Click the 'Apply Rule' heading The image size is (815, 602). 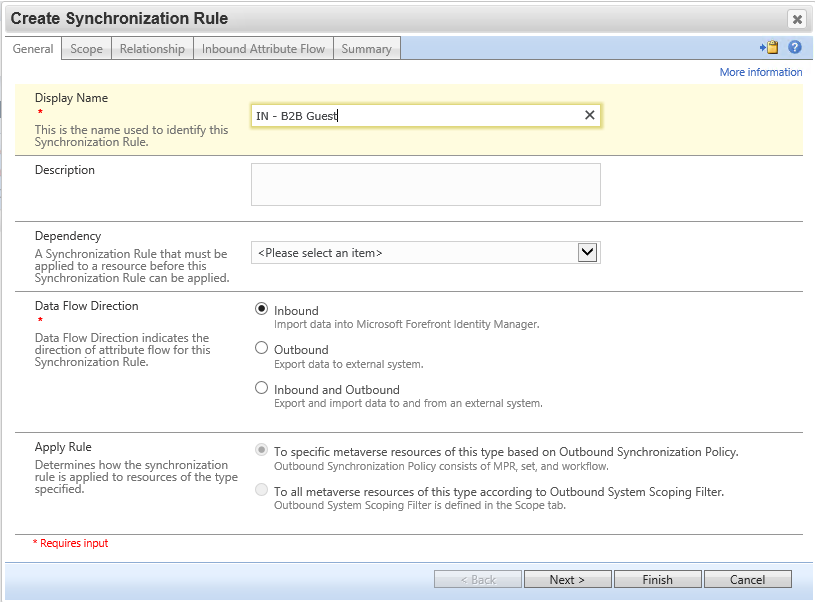pyautogui.click(x=63, y=447)
